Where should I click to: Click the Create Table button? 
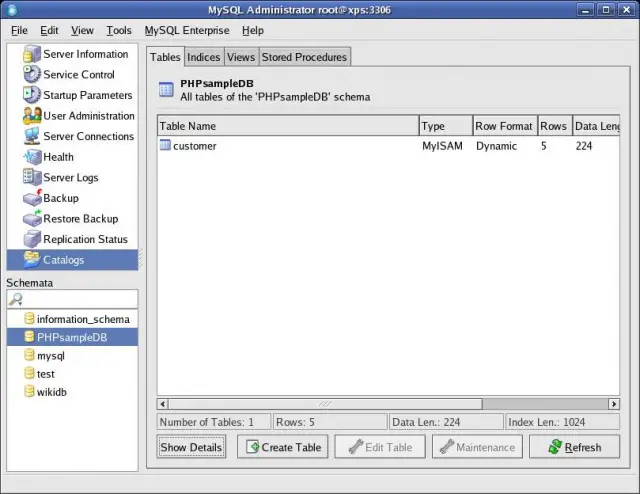pyautogui.click(x=283, y=447)
